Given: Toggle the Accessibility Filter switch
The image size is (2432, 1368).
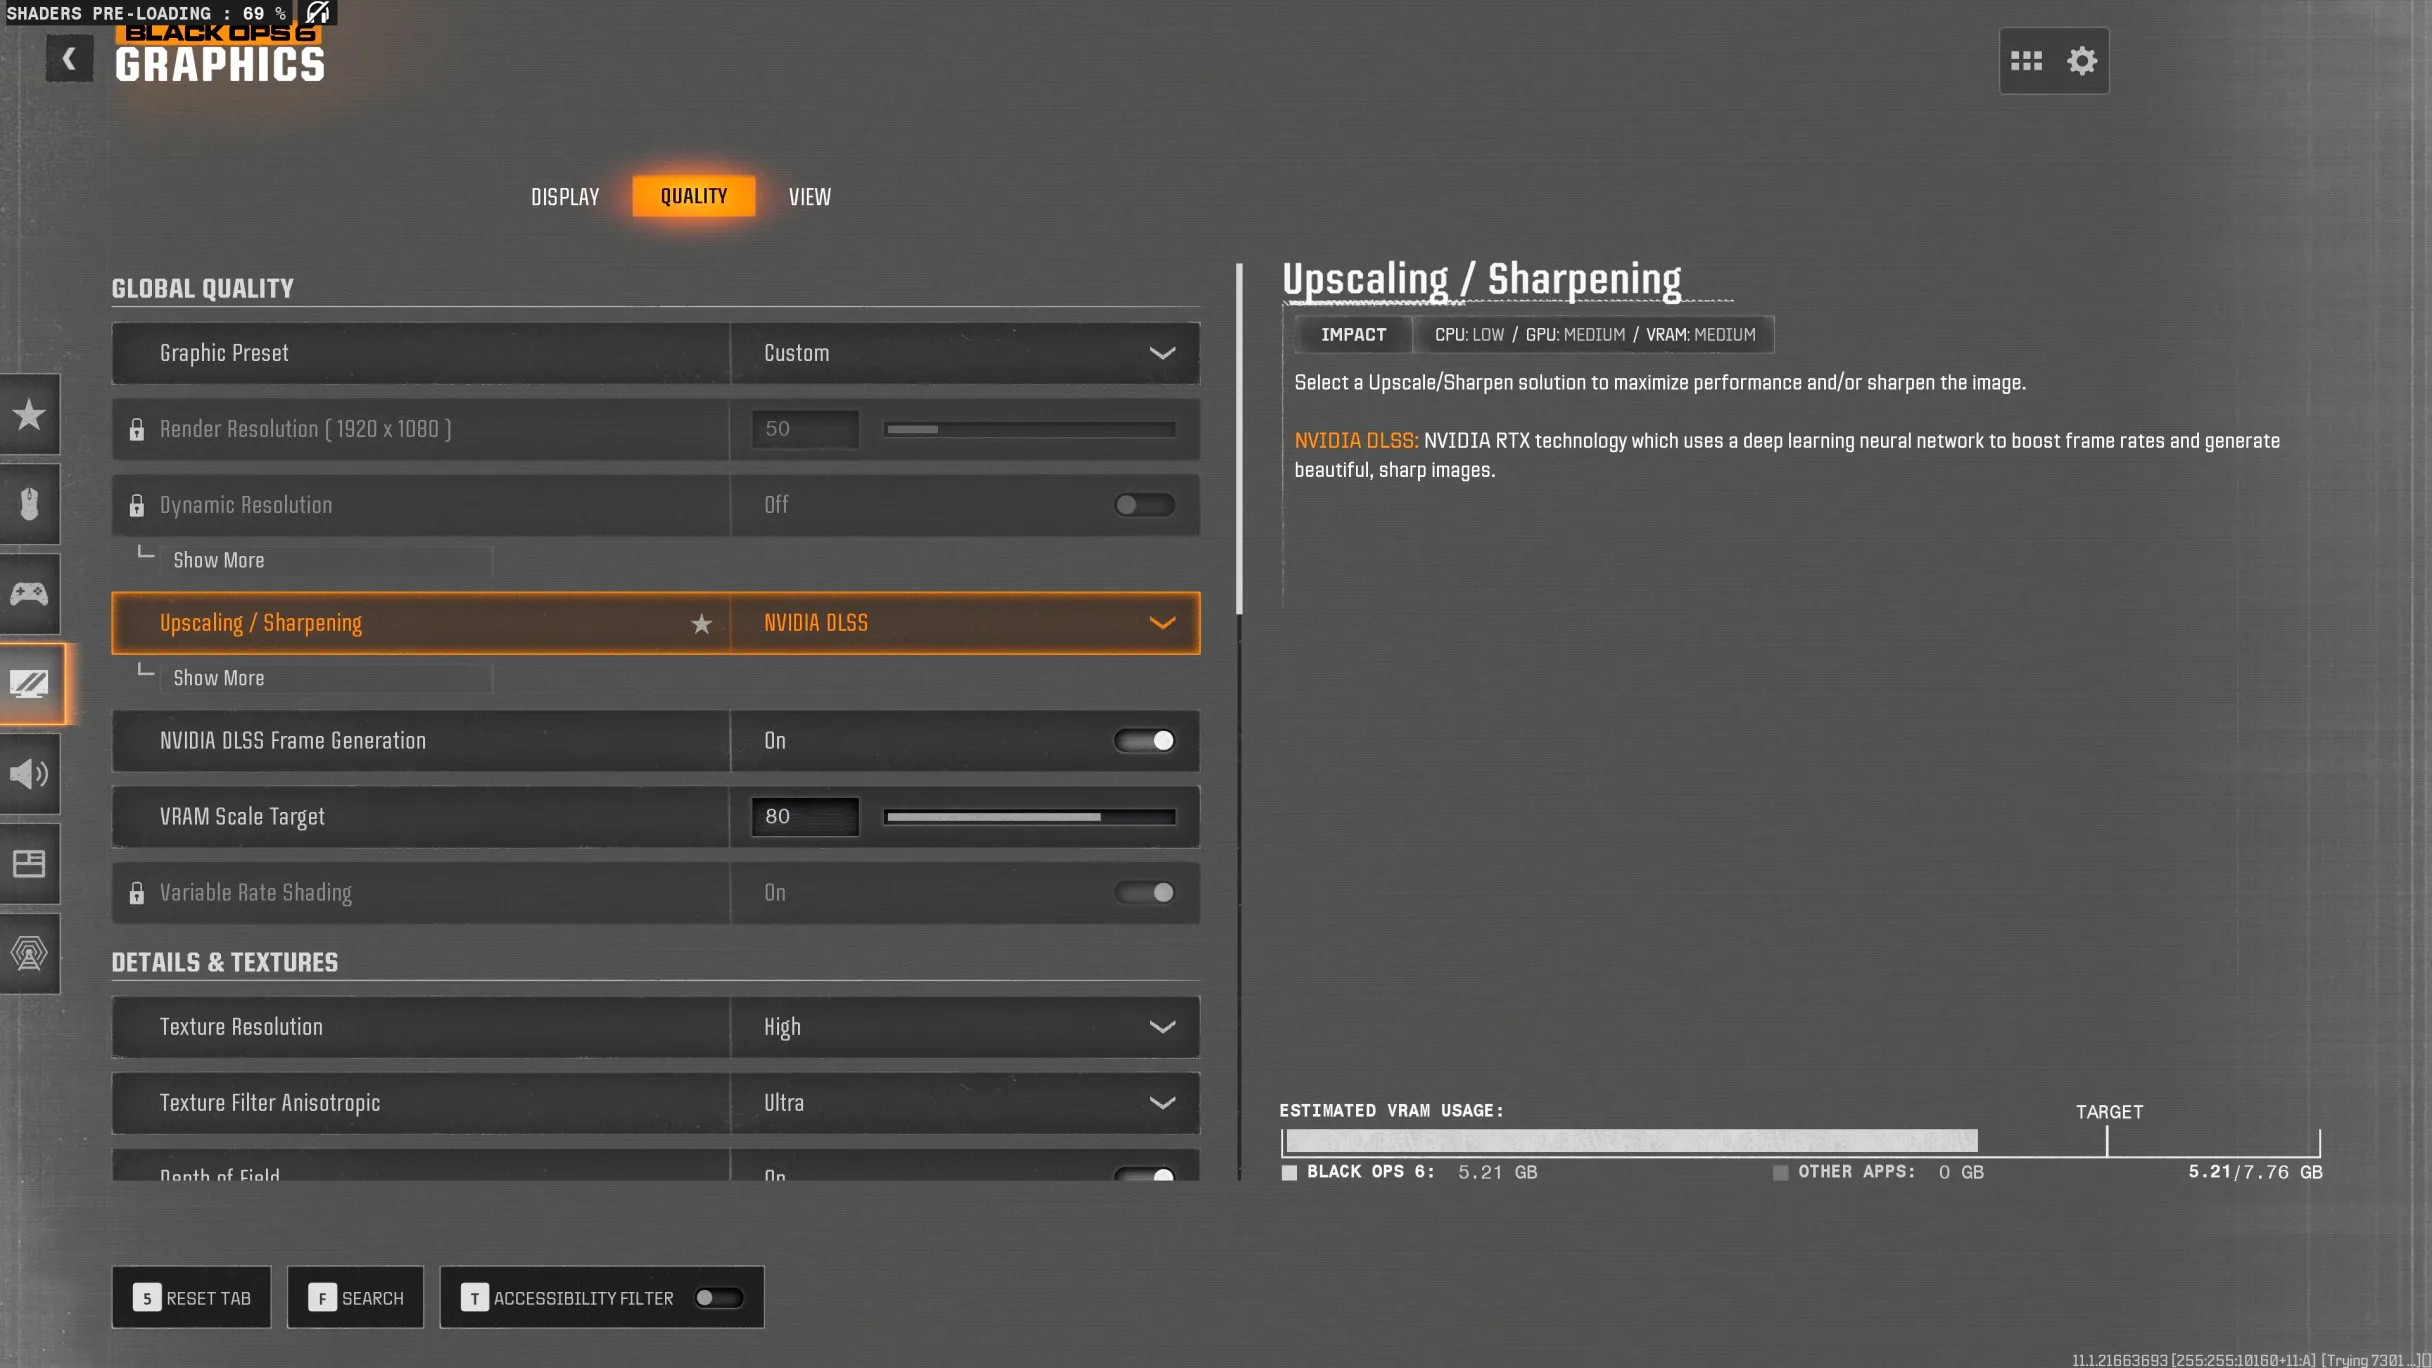Looking at the screenshot, I should tap(718, 1298).
